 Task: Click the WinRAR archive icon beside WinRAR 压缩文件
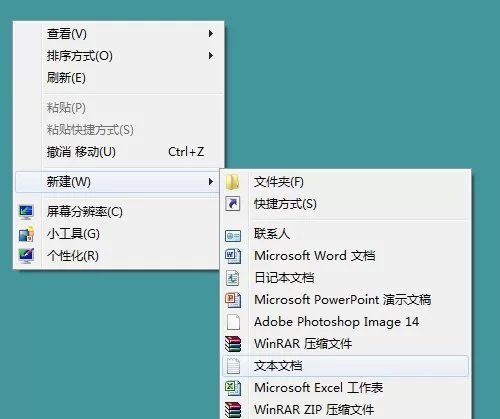[x=233, y=344]
